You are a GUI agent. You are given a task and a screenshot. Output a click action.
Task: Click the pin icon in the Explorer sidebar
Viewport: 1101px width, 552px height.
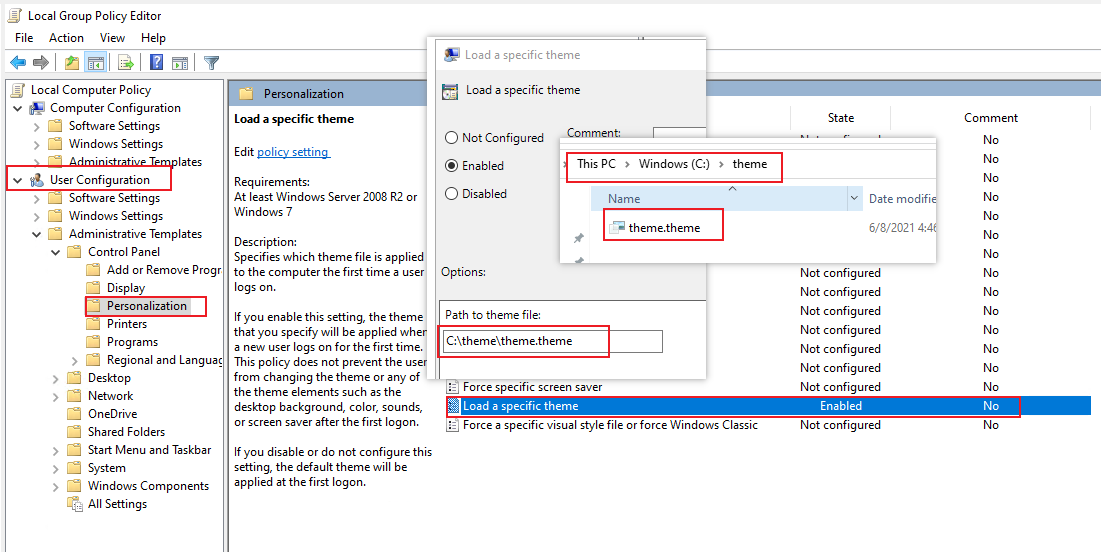point(579,239)
